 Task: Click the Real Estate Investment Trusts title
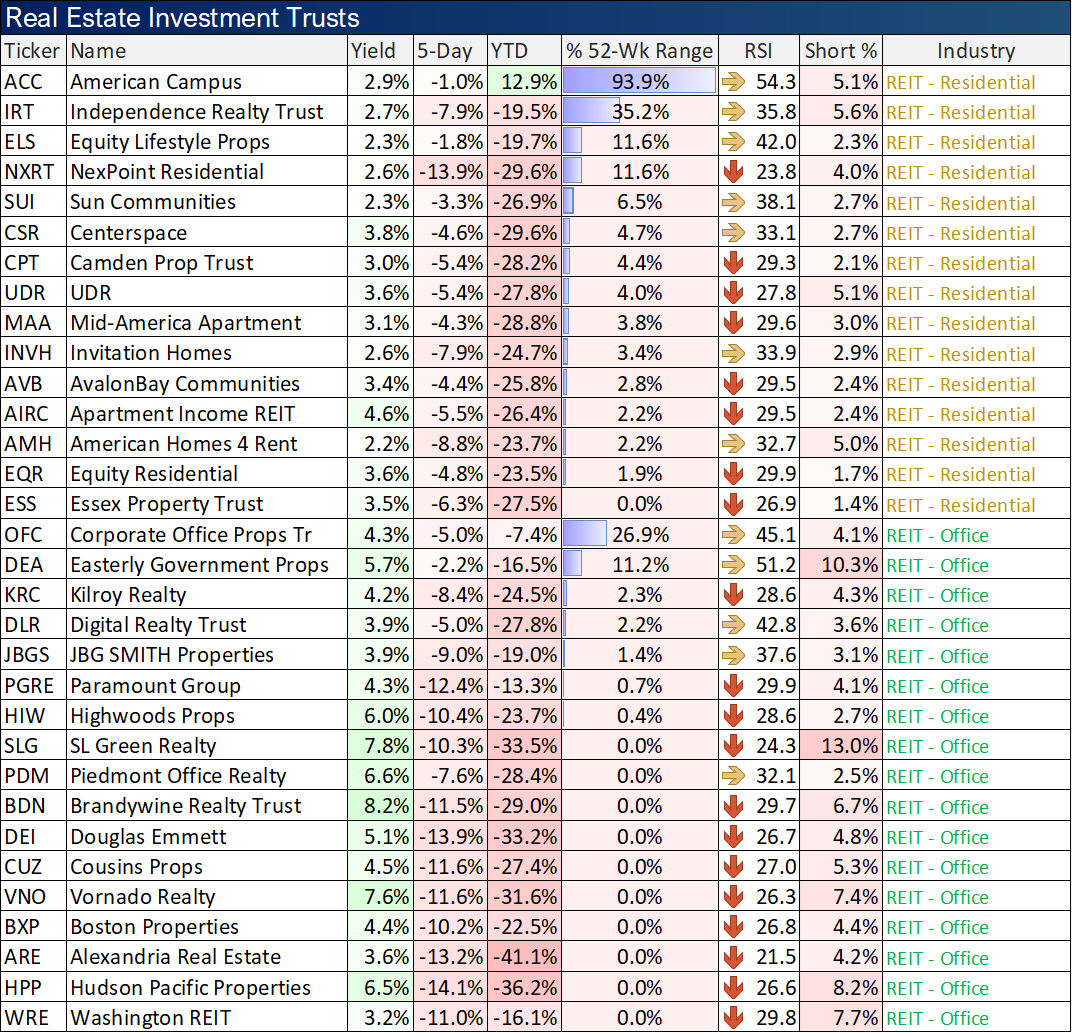182,17
